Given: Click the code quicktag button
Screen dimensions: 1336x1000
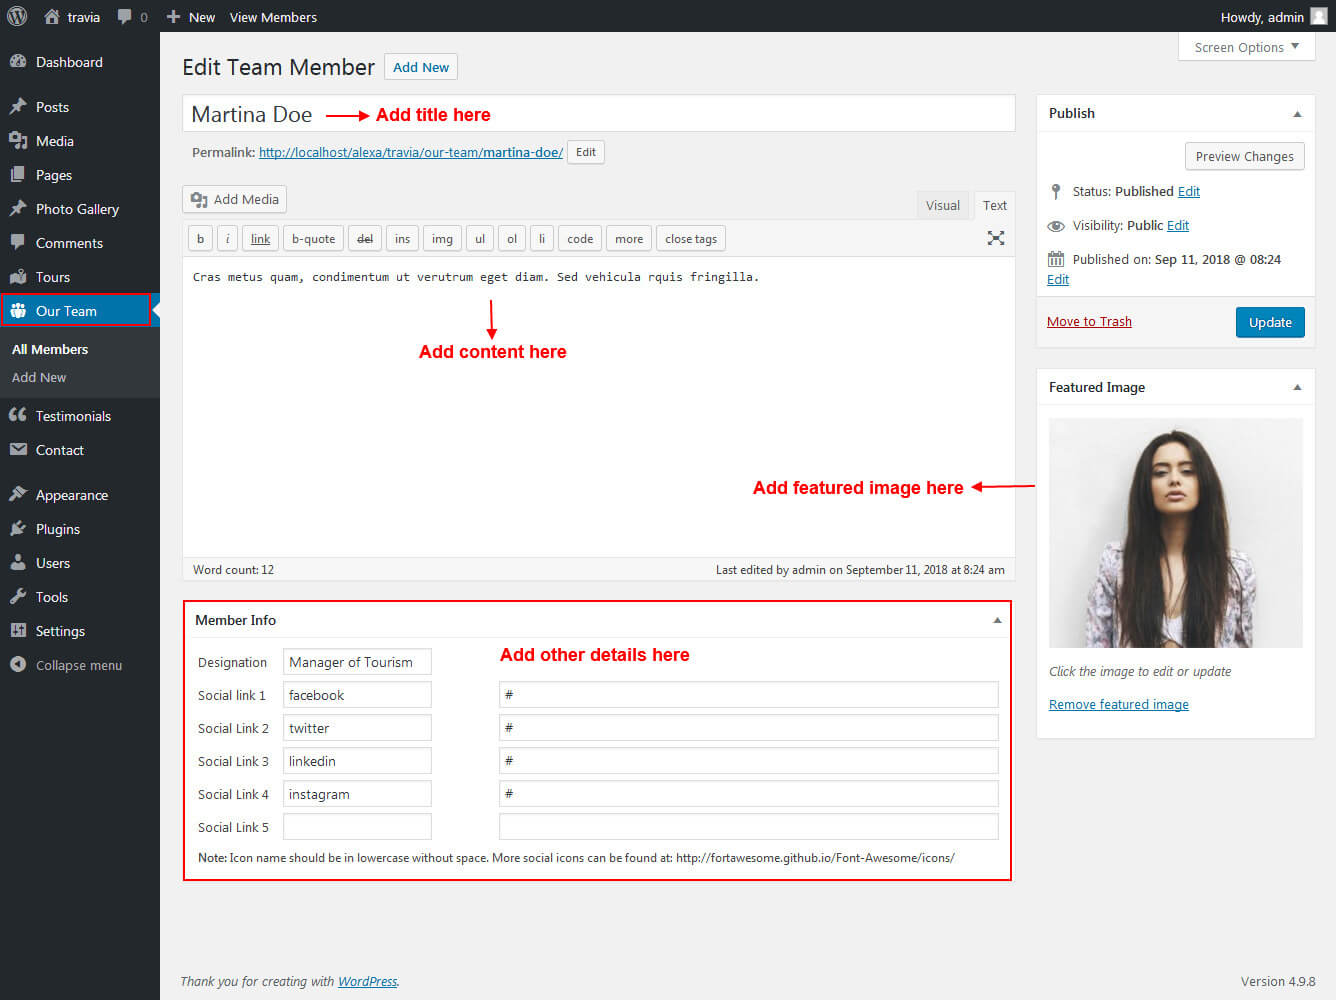Looking at the screenshot, I should pos(580,238).
